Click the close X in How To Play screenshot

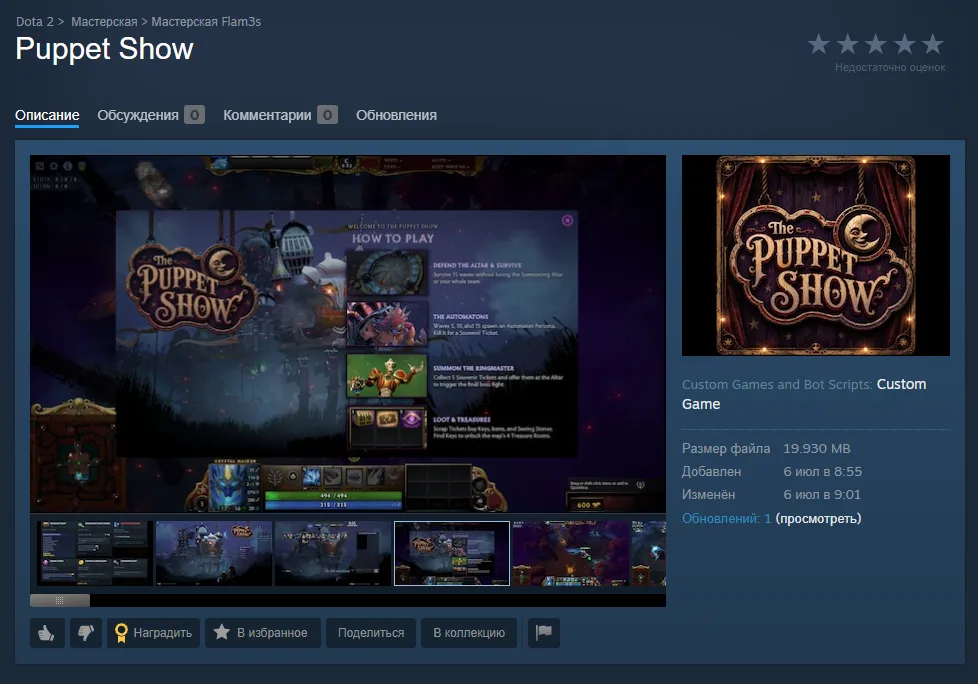click(x=567, y=221)
